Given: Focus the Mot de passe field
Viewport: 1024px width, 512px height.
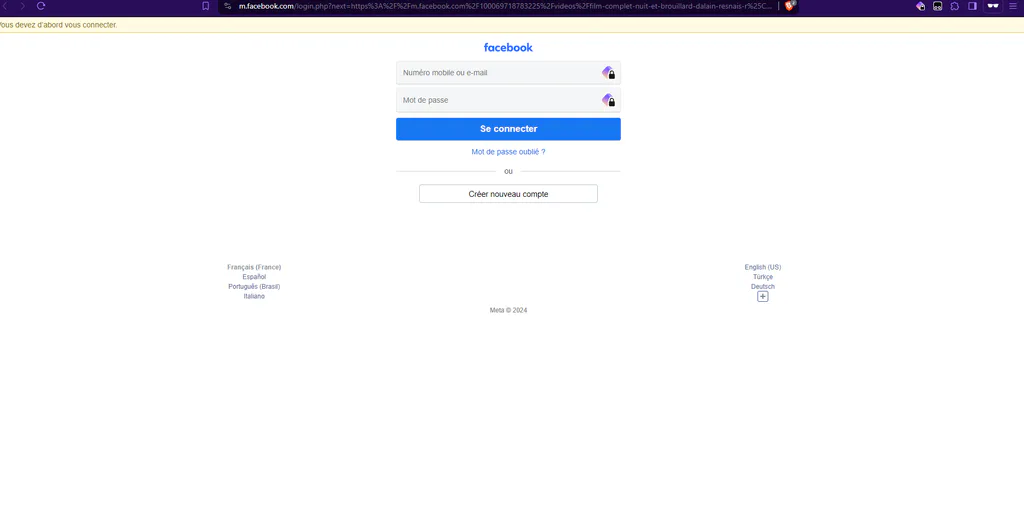Looking at the screenshot, I should tap(508, 100).
